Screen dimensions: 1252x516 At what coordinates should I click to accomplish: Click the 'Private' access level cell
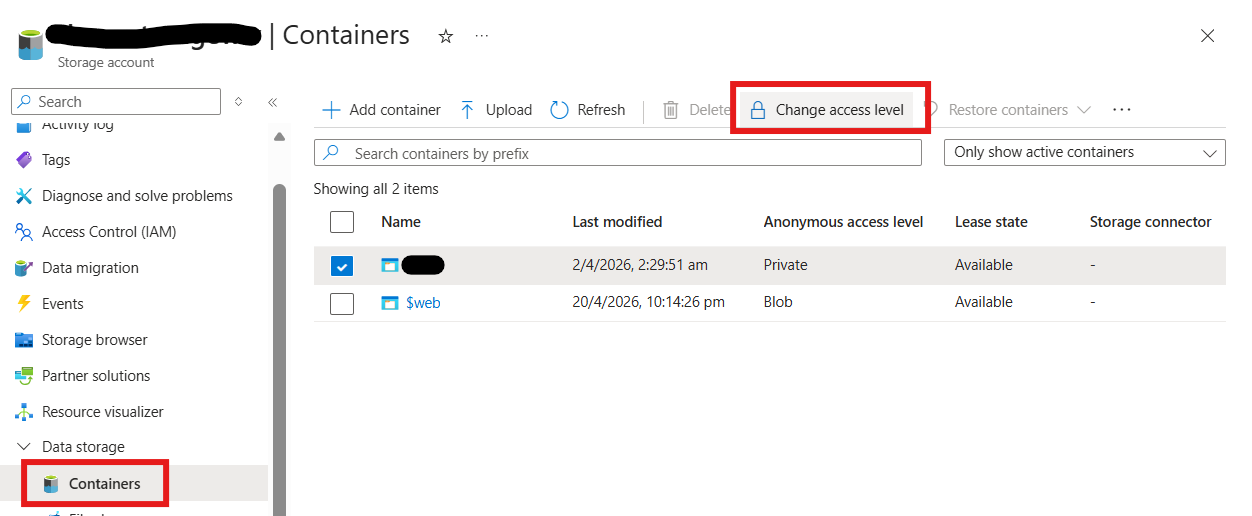coord(785,265)
